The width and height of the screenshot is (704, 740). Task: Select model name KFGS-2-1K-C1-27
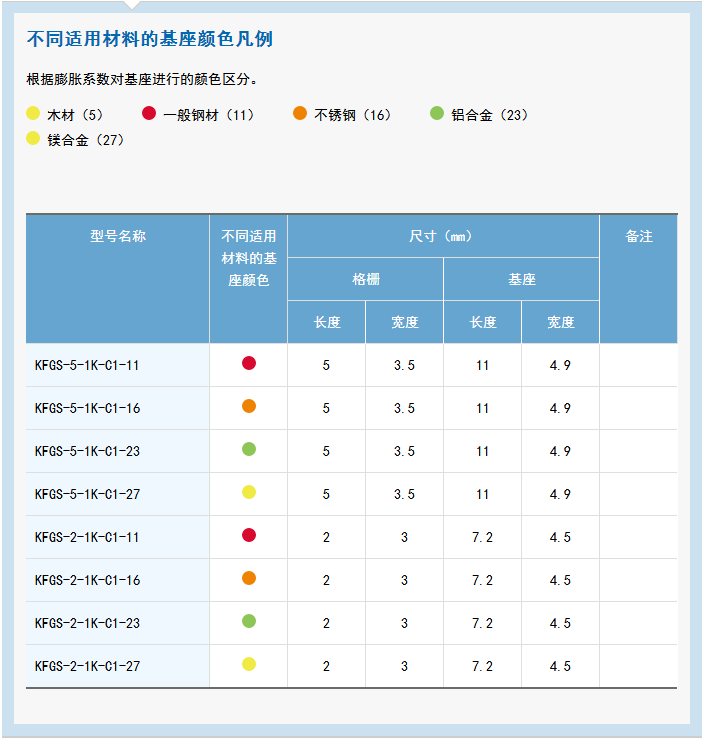(x=87, y=666)
